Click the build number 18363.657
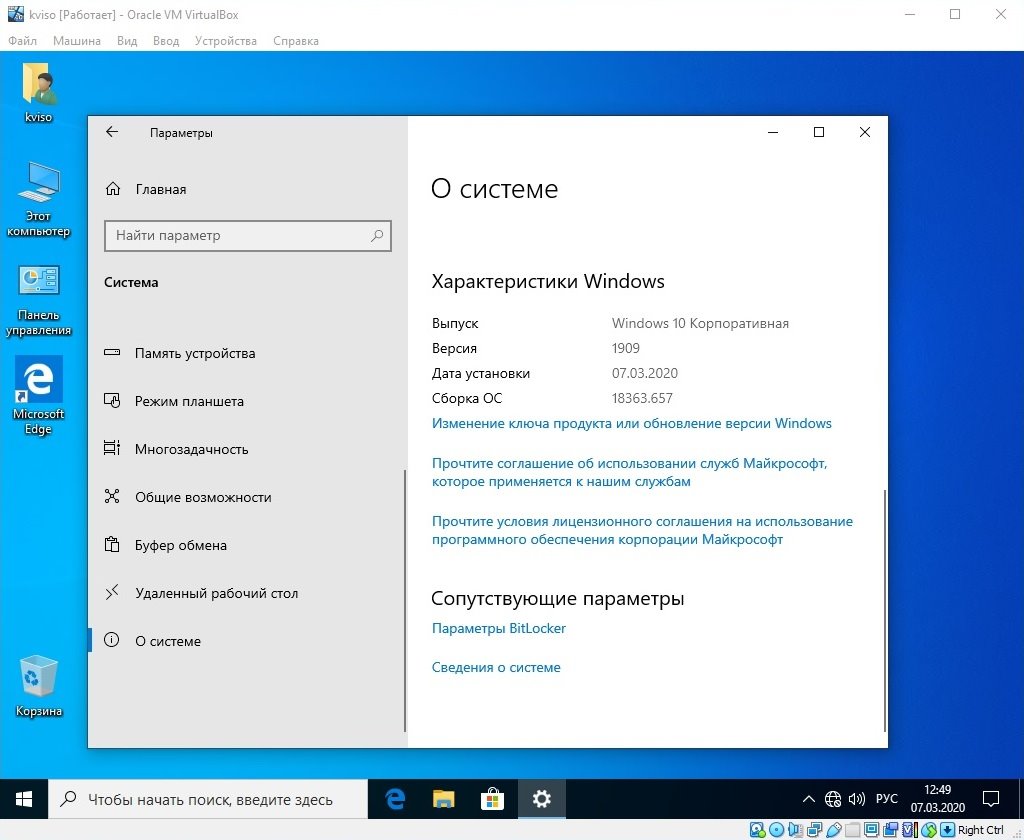This screenshot has height=840, width=1024. [x=642, y=398]
